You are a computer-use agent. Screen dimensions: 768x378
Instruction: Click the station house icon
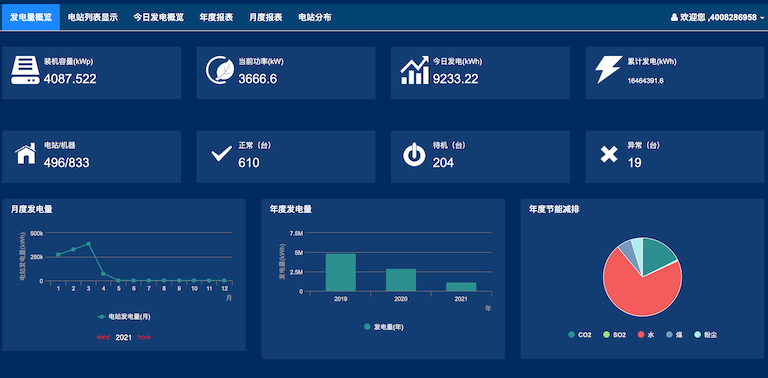coord(25,154)
